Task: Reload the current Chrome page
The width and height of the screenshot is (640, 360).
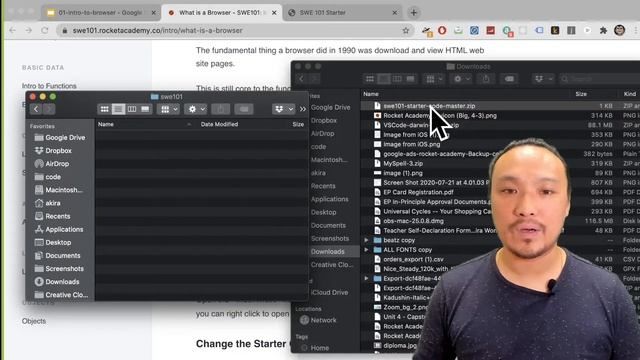Action: tap(44, 30)
